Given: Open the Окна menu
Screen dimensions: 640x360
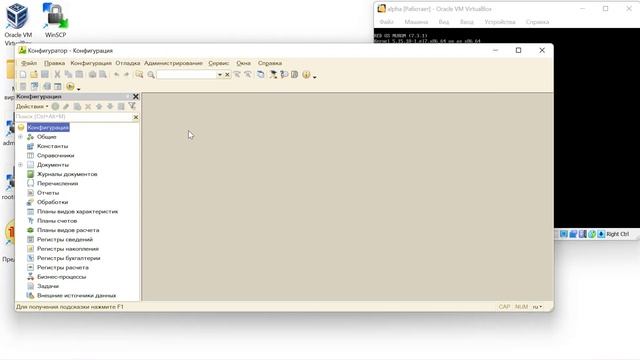Looking at the screenshot, I should coord(244,63).
